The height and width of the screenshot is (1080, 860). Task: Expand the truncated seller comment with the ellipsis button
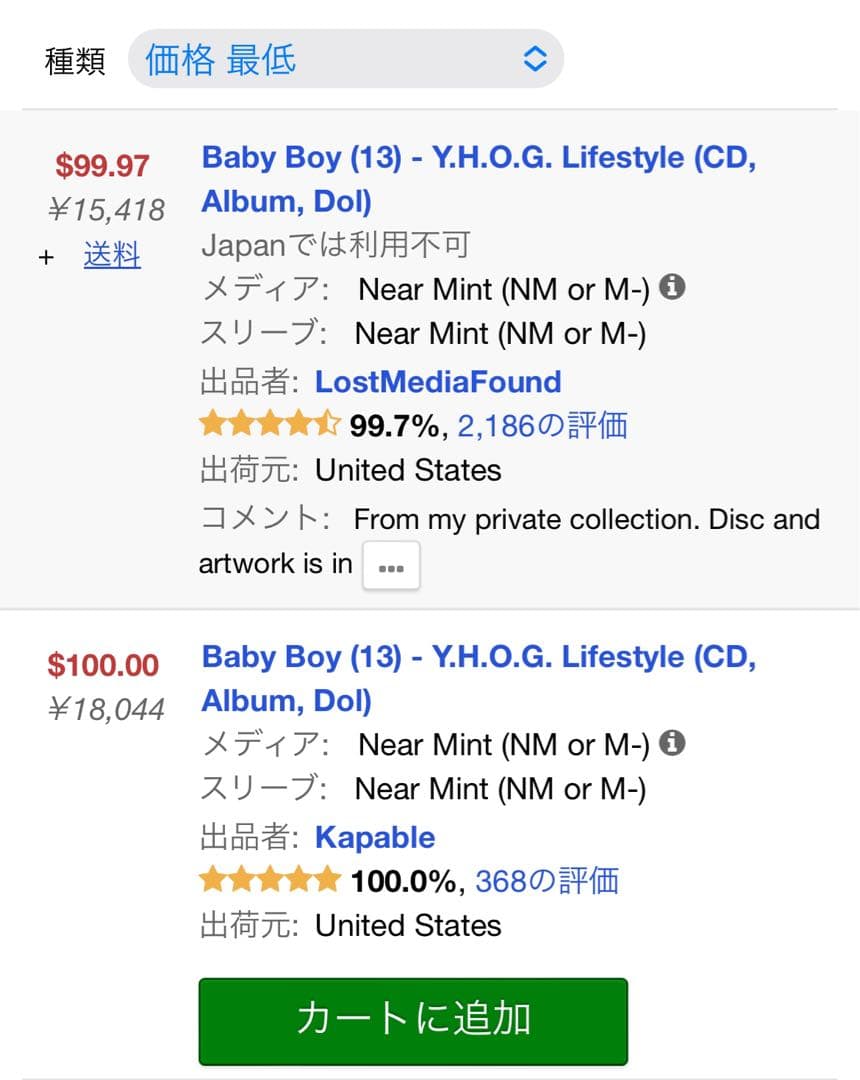(391, 565)
